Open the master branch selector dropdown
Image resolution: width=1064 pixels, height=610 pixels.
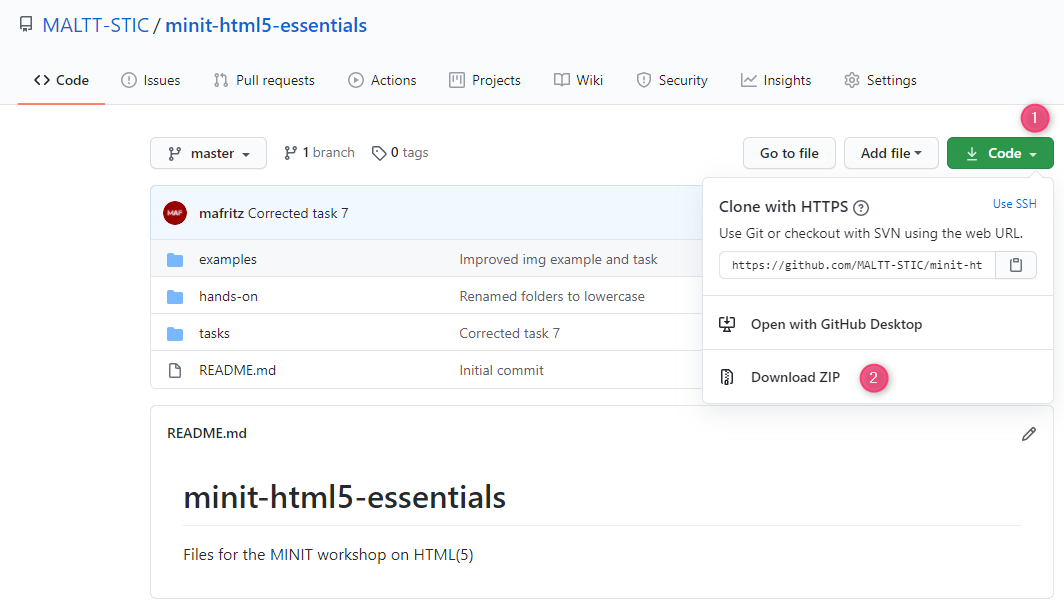208,153
